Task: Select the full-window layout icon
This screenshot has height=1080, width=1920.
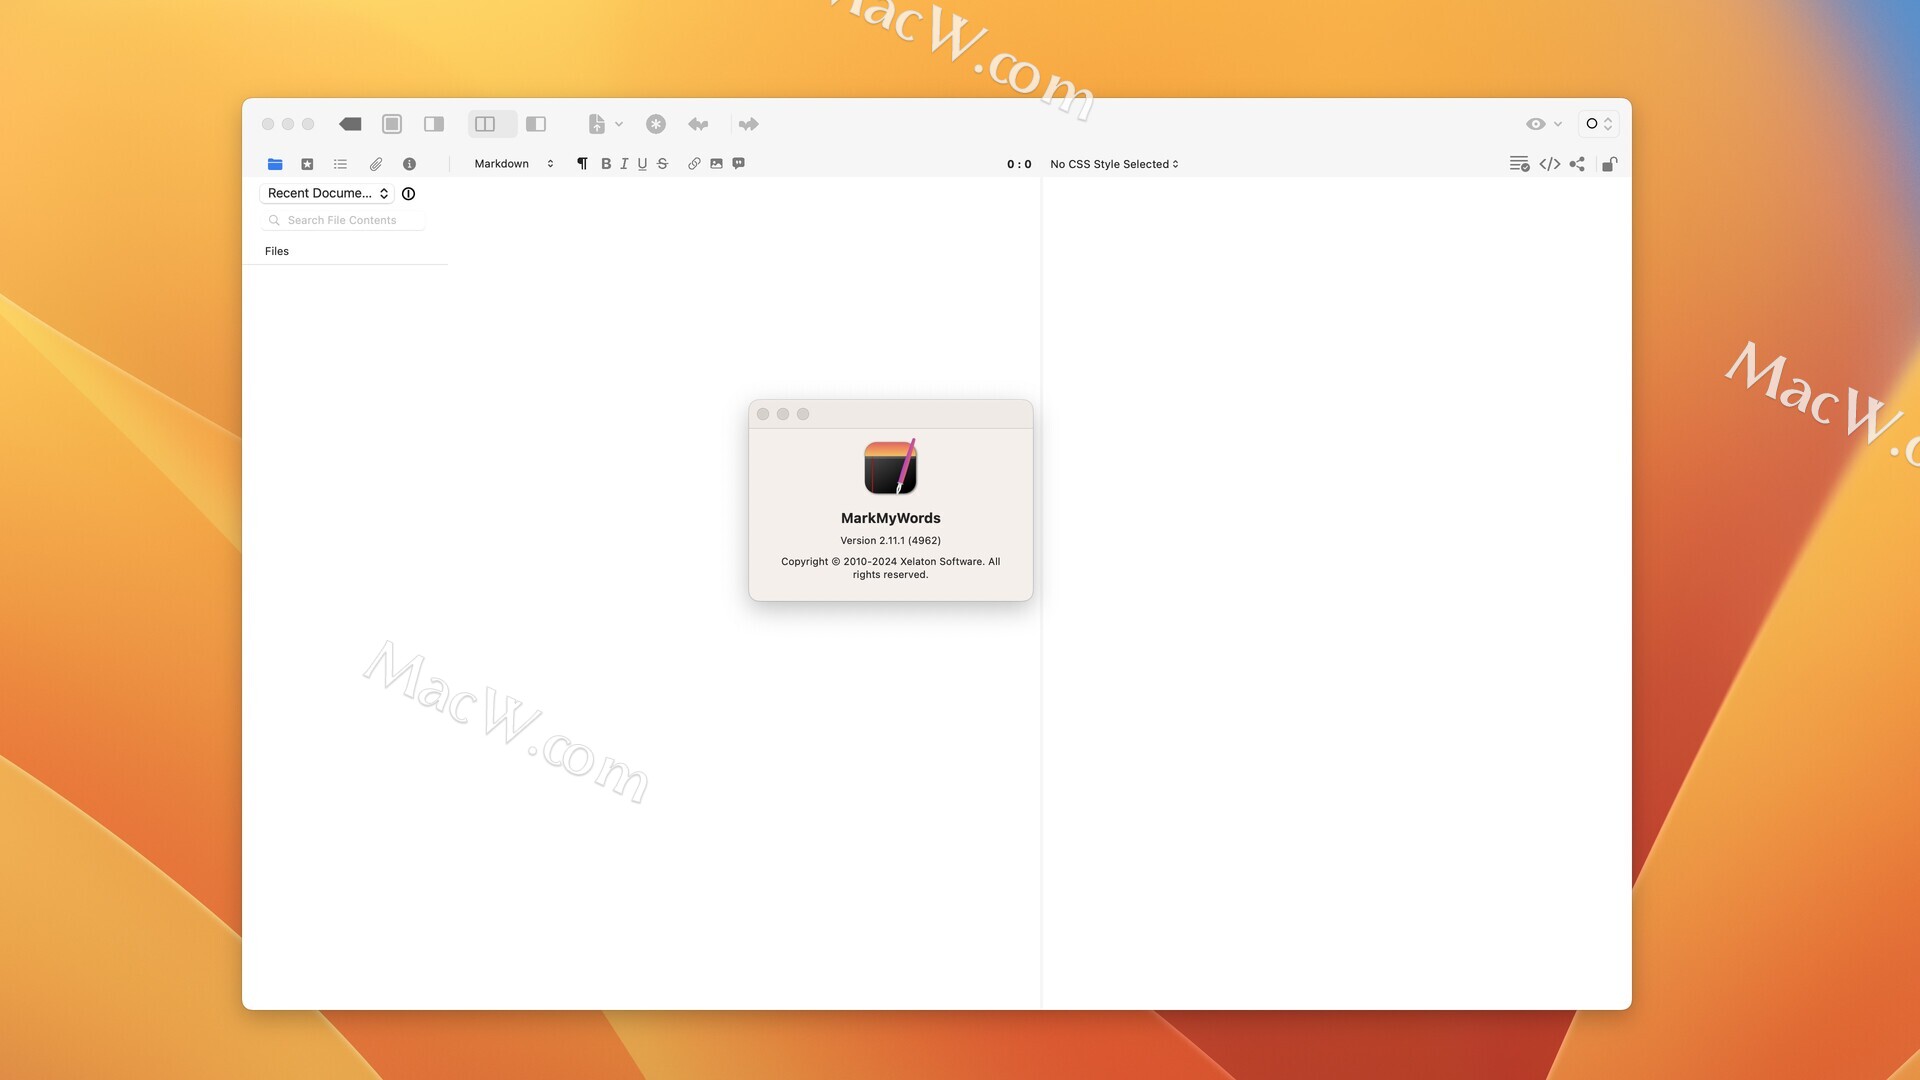Action: click(x=392, y=124)
